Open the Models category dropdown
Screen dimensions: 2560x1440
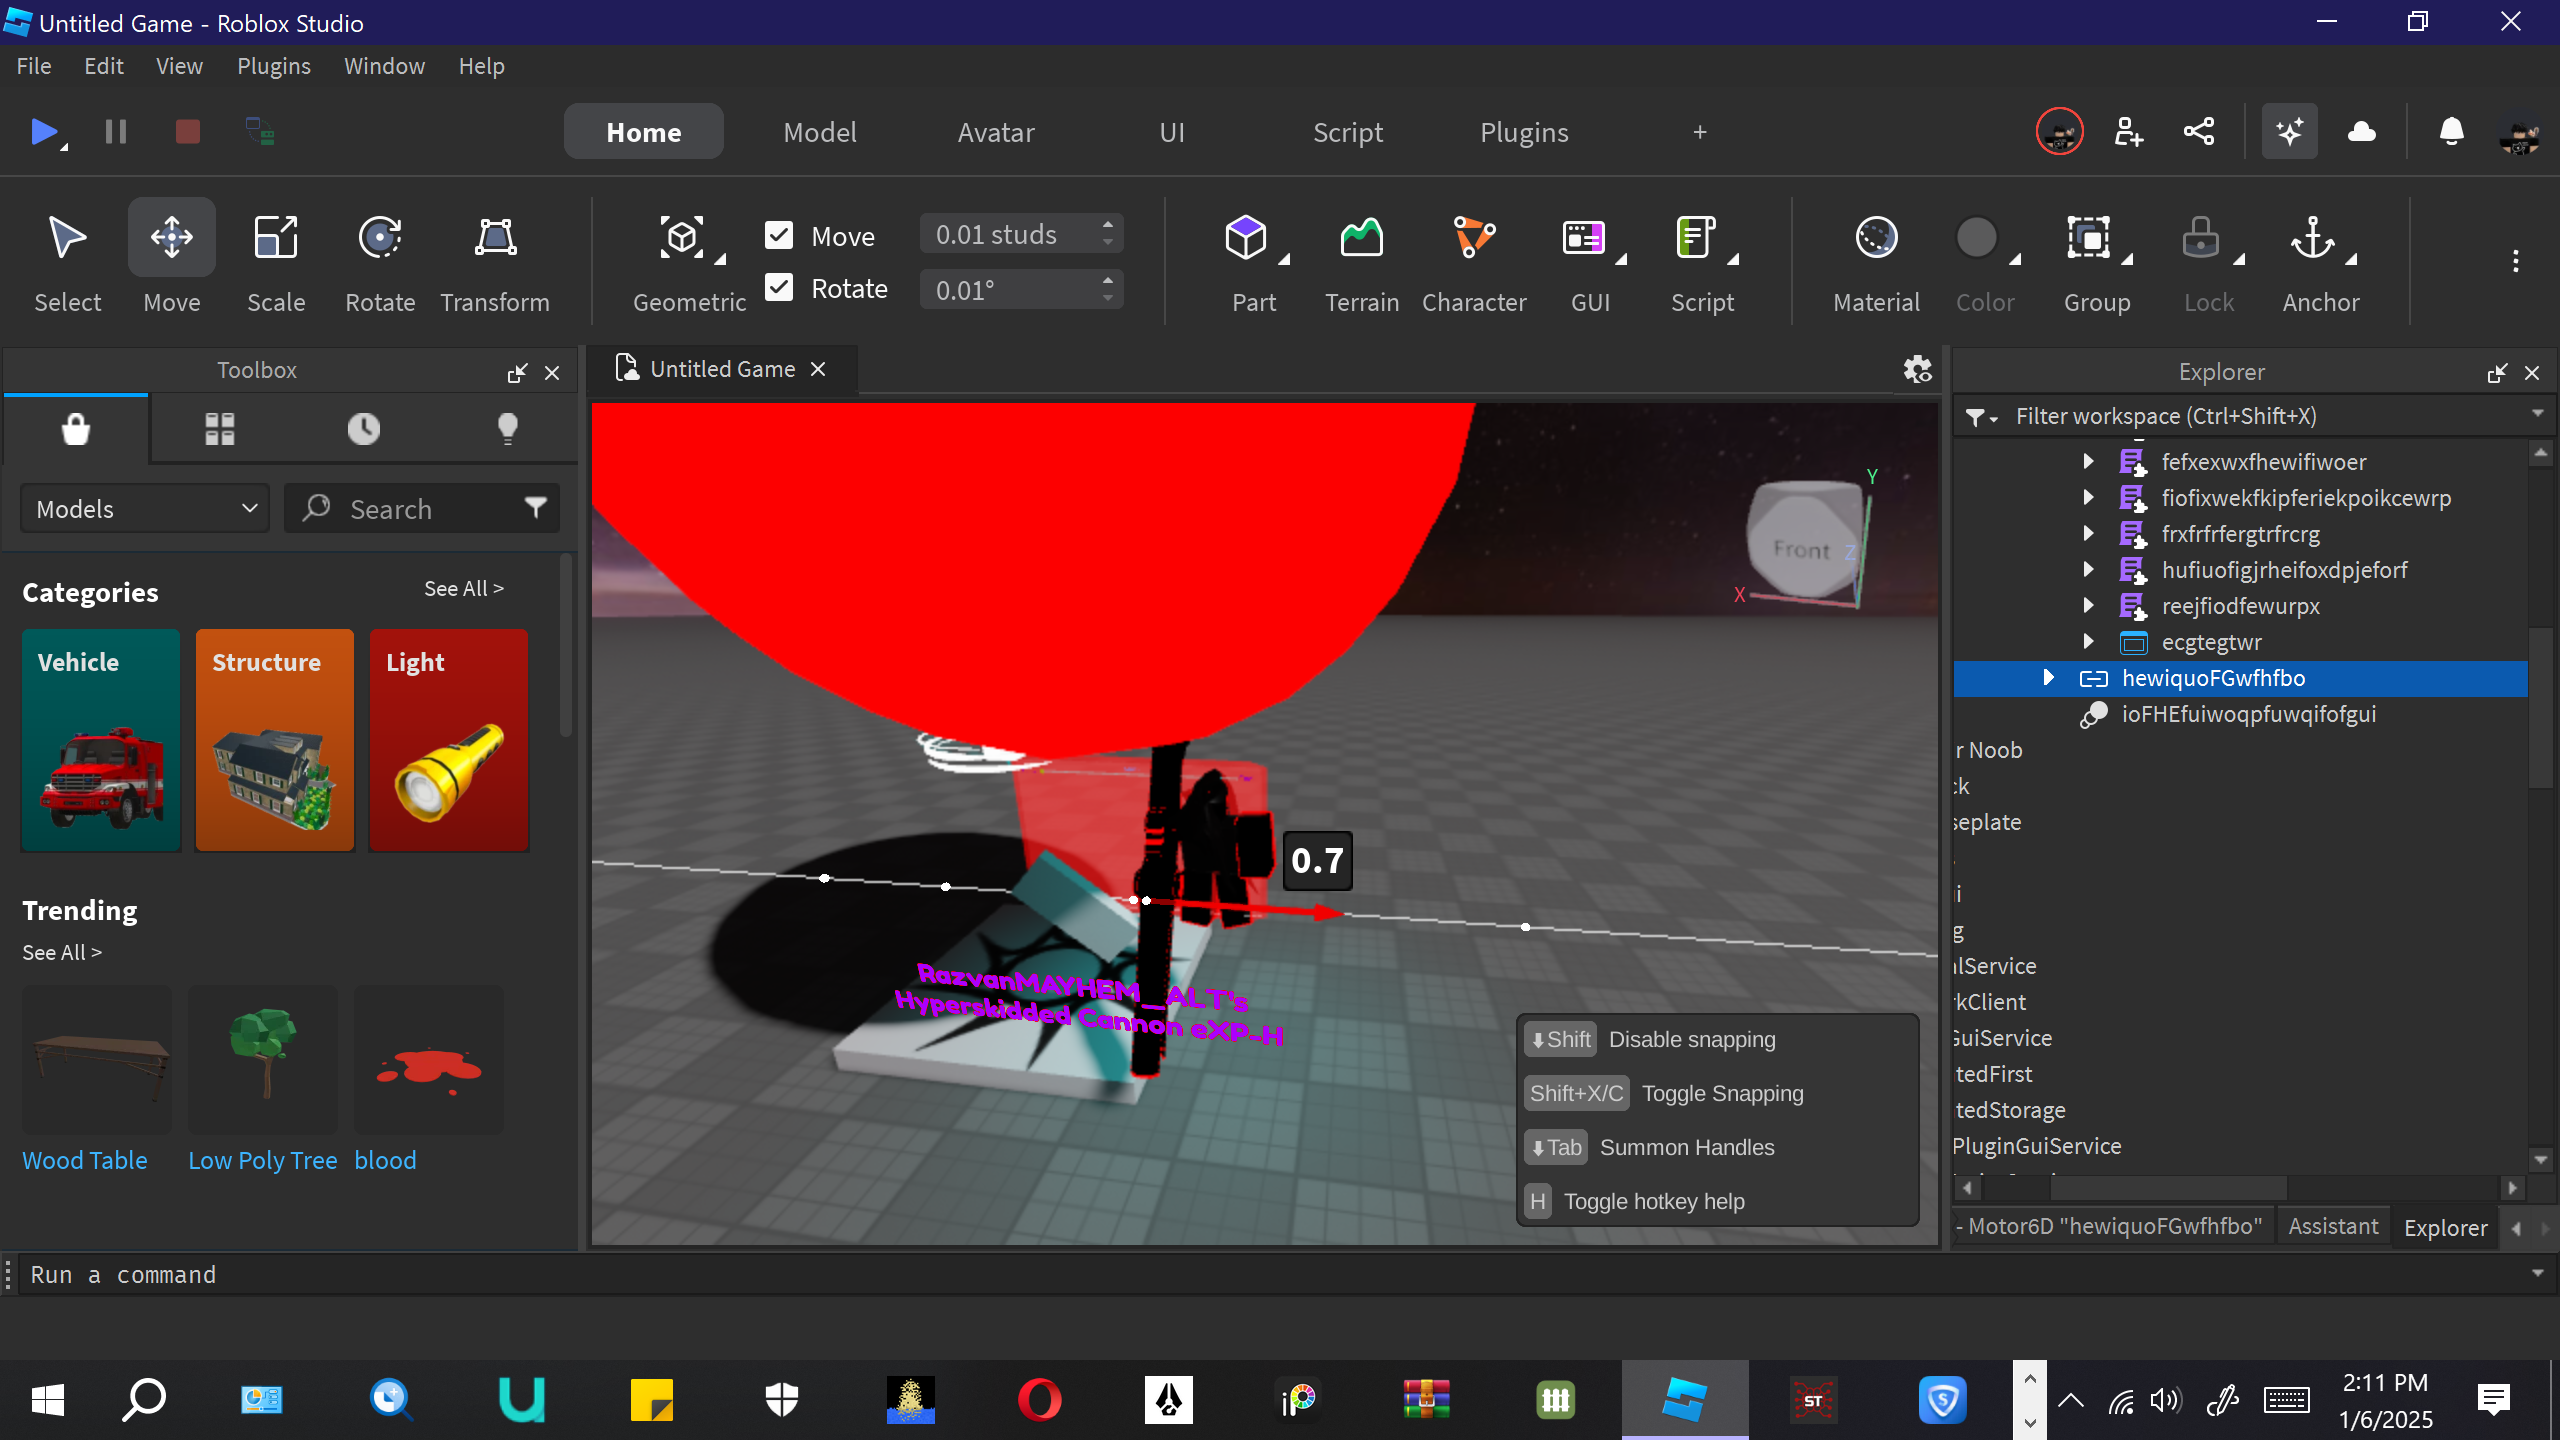click(146, 509)
